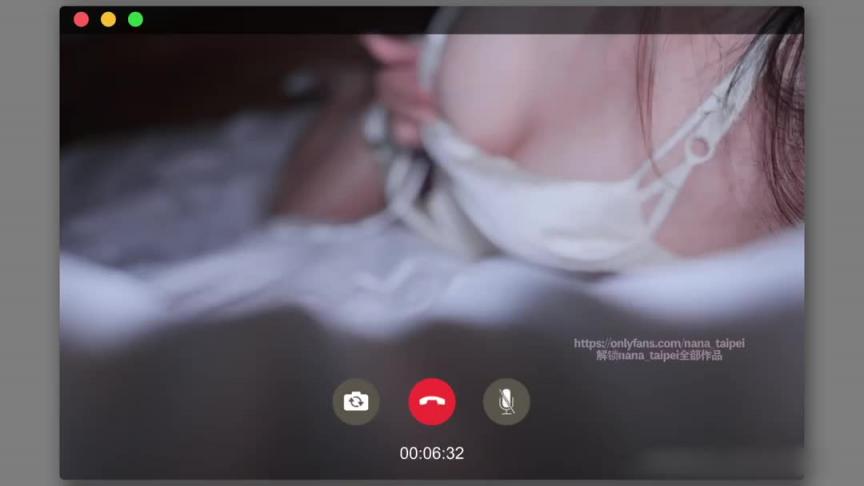864x486 pixels.
Task: Maximize the window using the green dot
Action: (136, 20)
